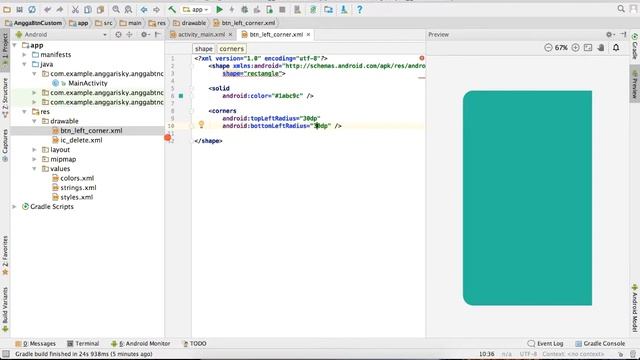Screen dimensions: 640x360
Task: Close the activity_main.xml tab
Action: 230,35
